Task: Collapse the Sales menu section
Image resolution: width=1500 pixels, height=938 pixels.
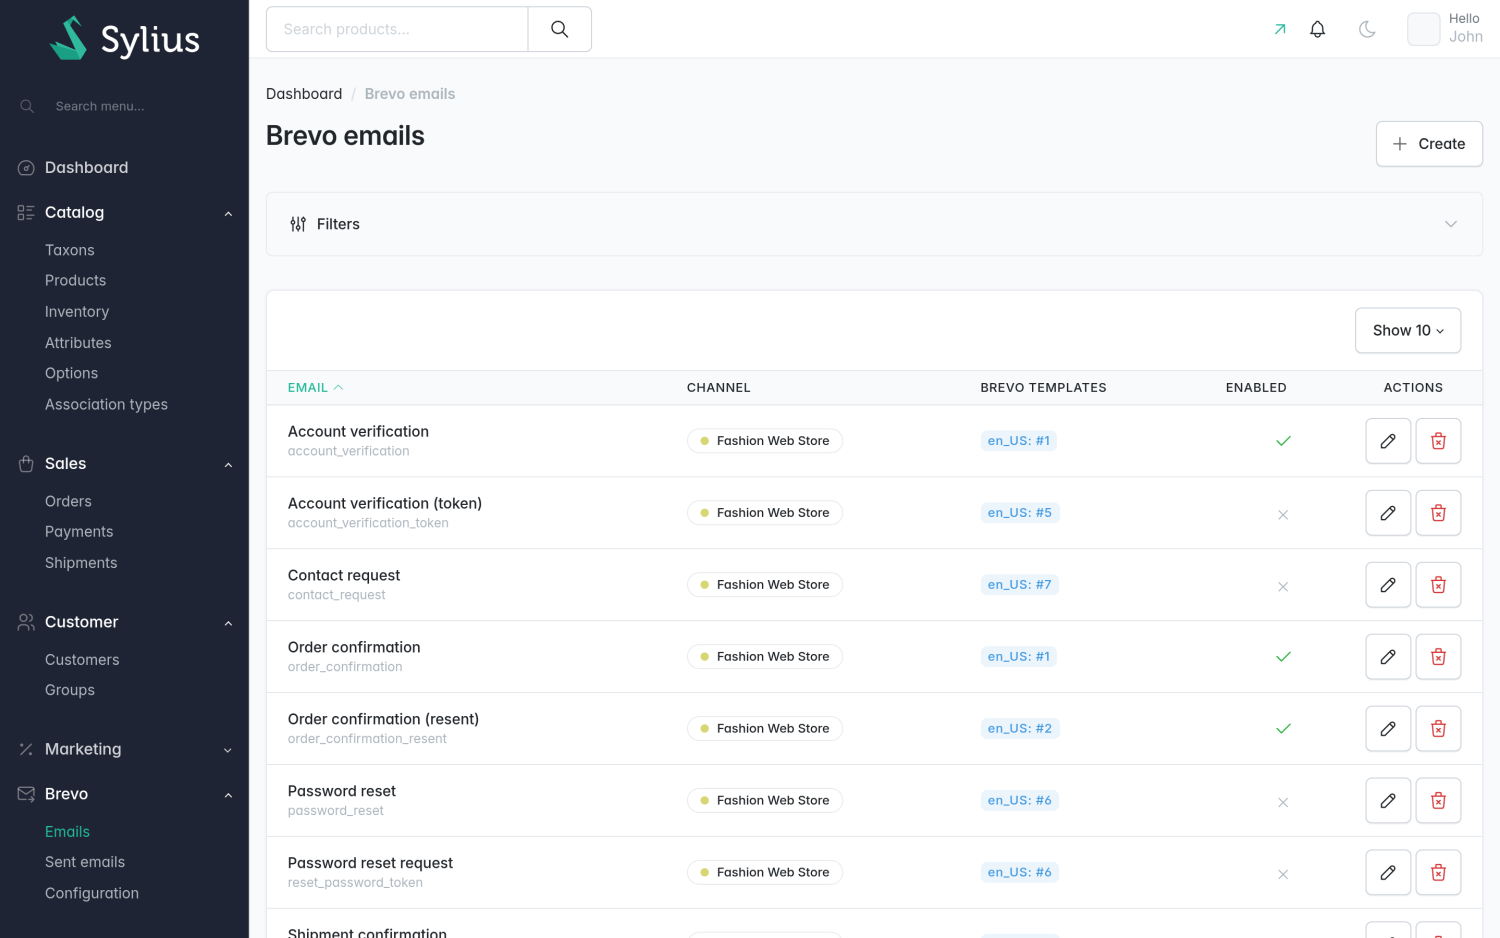Action: tap(124, 463)
